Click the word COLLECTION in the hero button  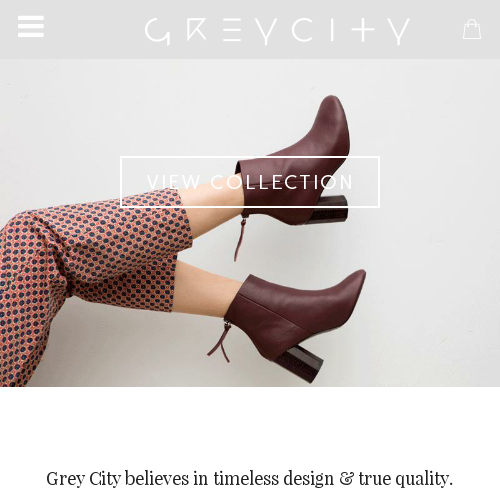(x=282, y=182)
